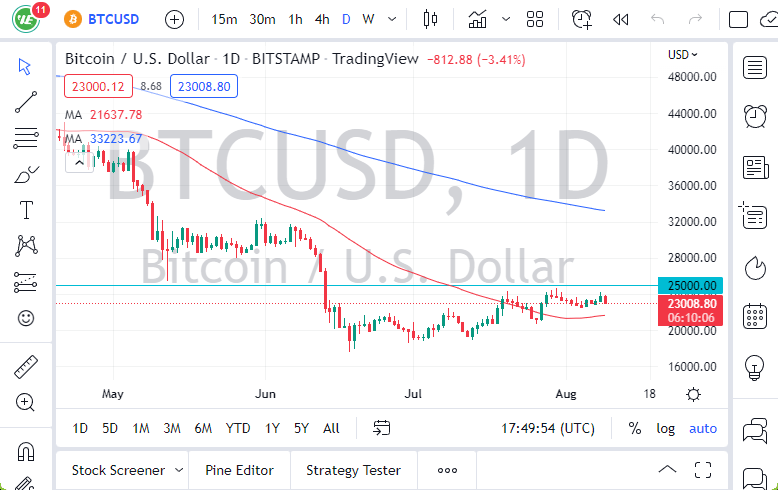Select the Brush drawing tool
The image size is (778, 490).
tap(26, 175)
